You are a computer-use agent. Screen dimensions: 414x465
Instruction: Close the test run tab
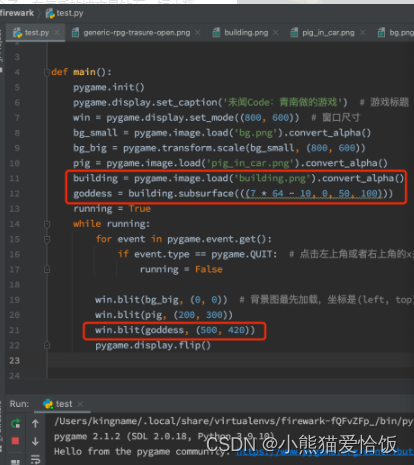80,404
